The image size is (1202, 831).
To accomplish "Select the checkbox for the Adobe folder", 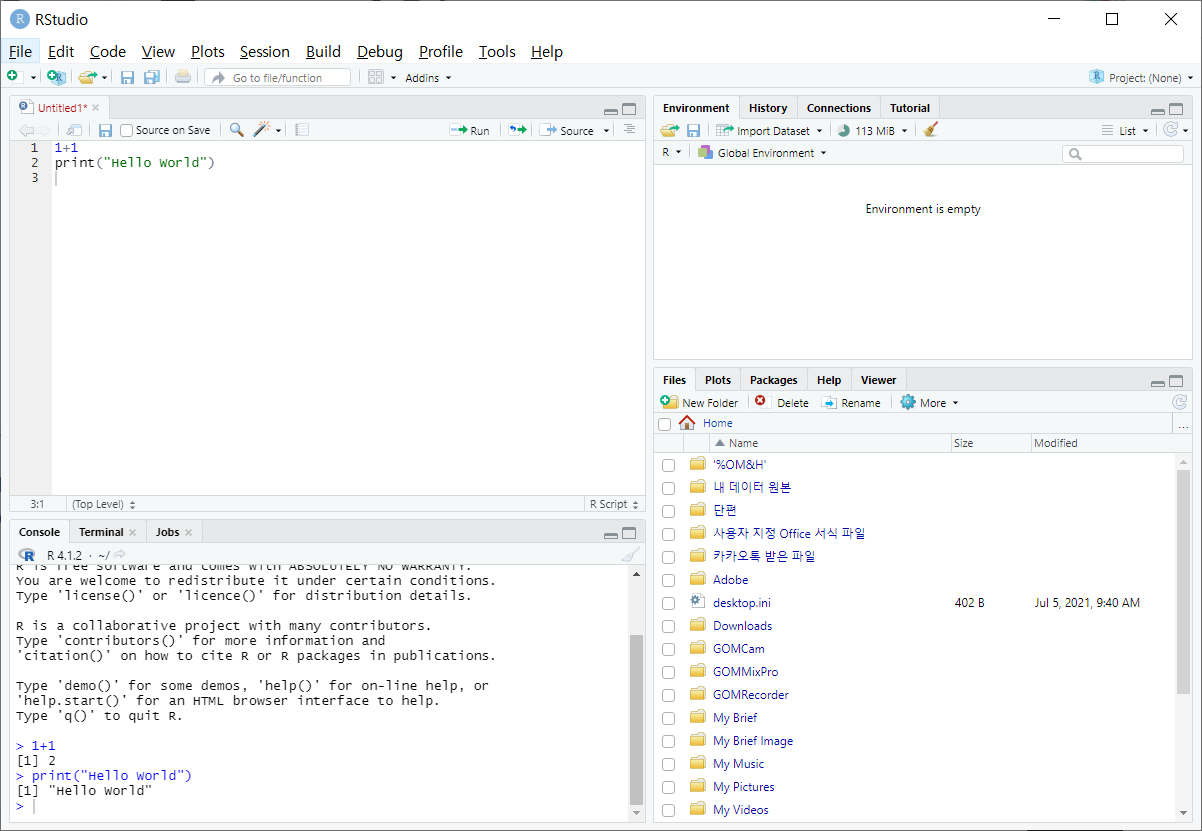I will tap(668, 580).
